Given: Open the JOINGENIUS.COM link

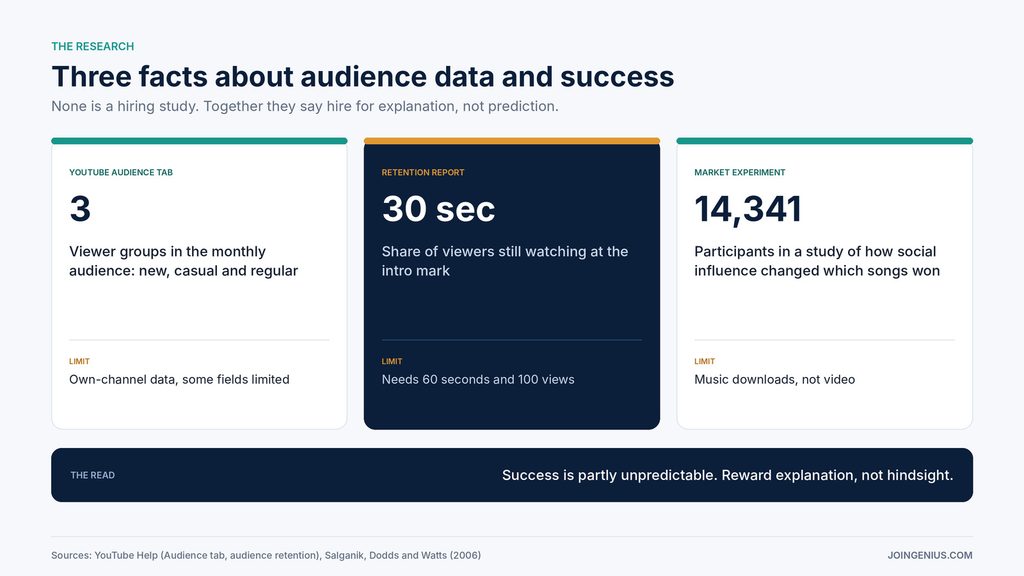Looking at the screenshot, I should coord(930,555).
